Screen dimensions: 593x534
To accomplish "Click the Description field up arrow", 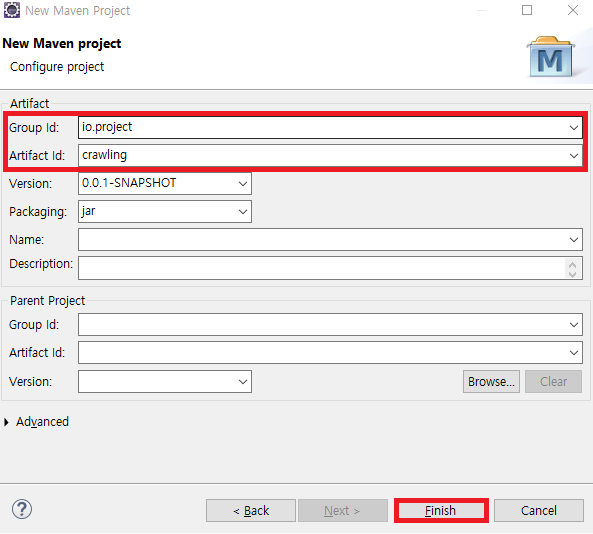I will (573, 264).
